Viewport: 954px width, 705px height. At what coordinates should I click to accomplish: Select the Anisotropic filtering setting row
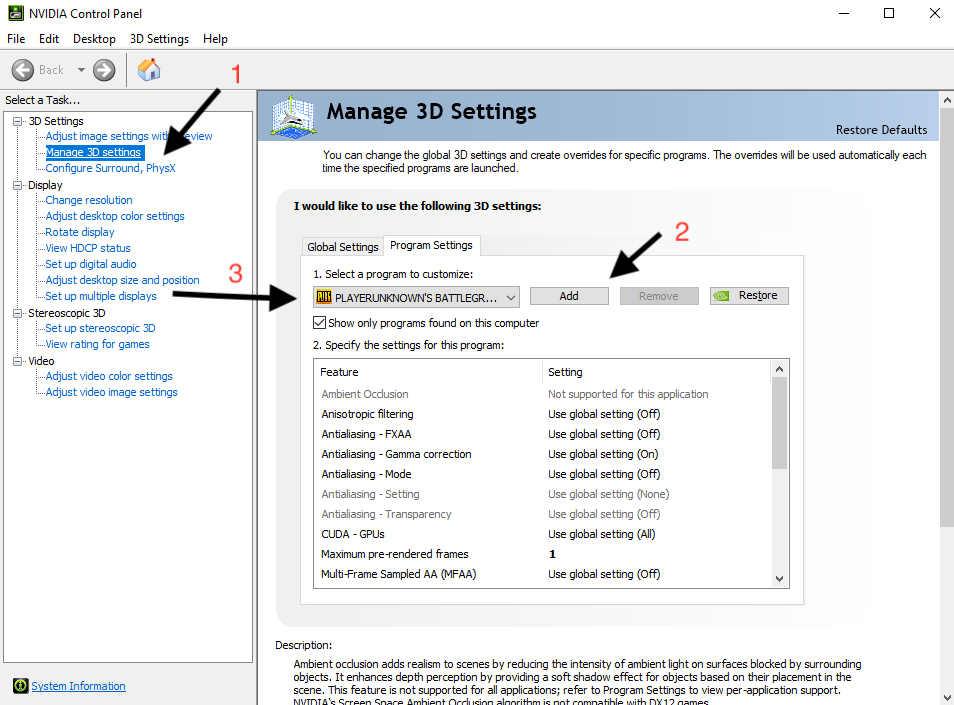(367, 414)
